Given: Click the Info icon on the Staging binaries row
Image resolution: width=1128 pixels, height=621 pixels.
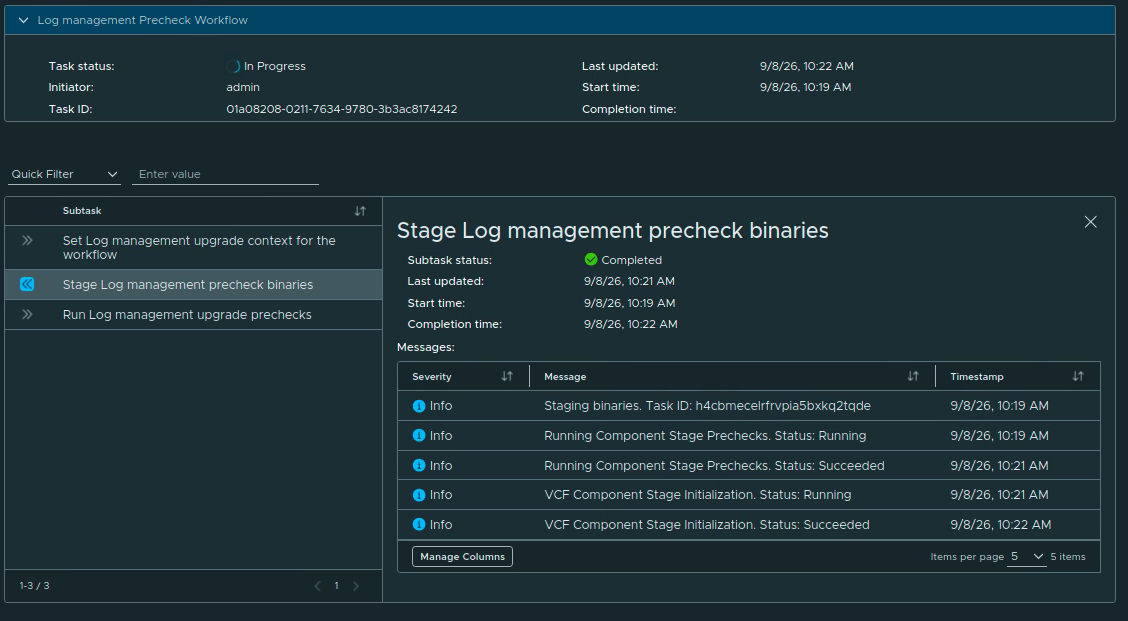Looking at the screenshot, I should [x=419, y=406].
